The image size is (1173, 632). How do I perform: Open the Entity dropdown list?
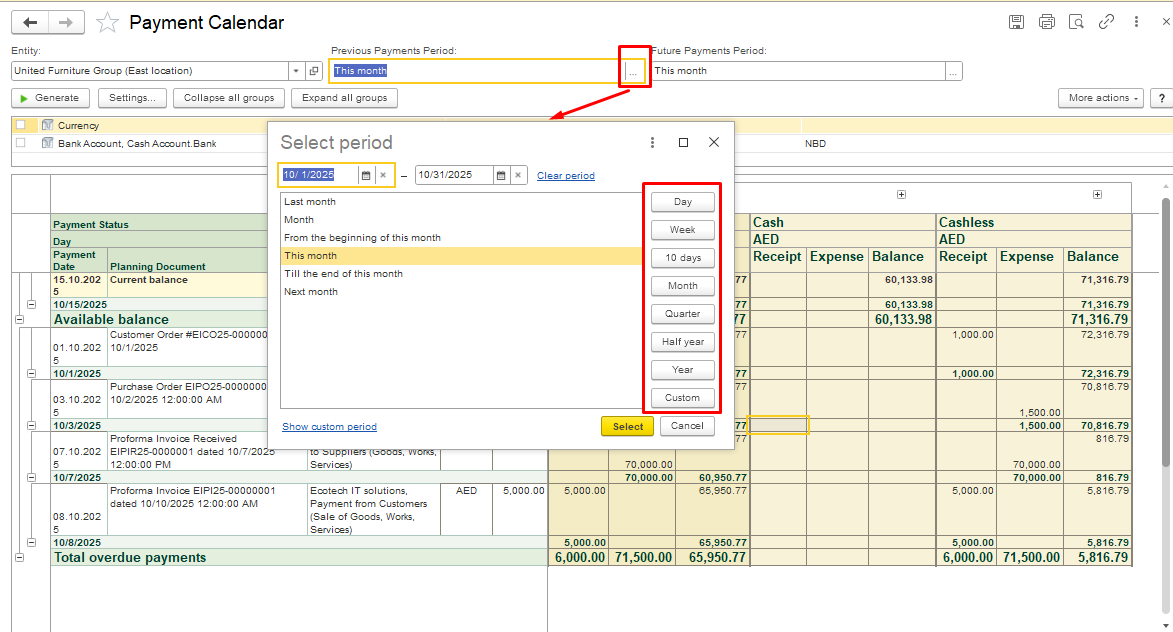296,71
